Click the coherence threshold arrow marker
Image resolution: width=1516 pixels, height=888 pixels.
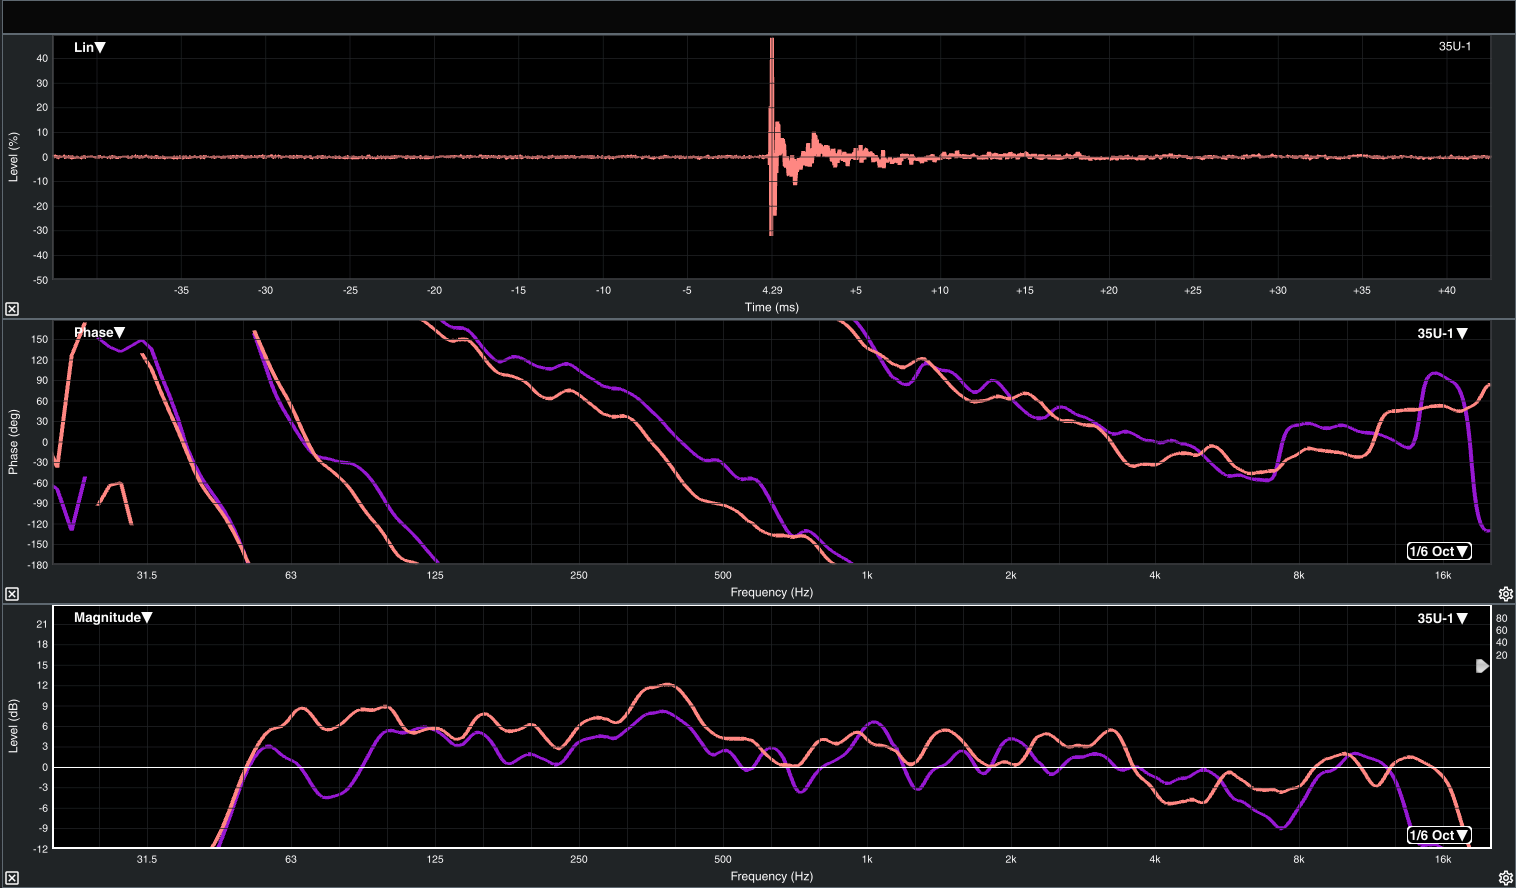point(1482,666)
